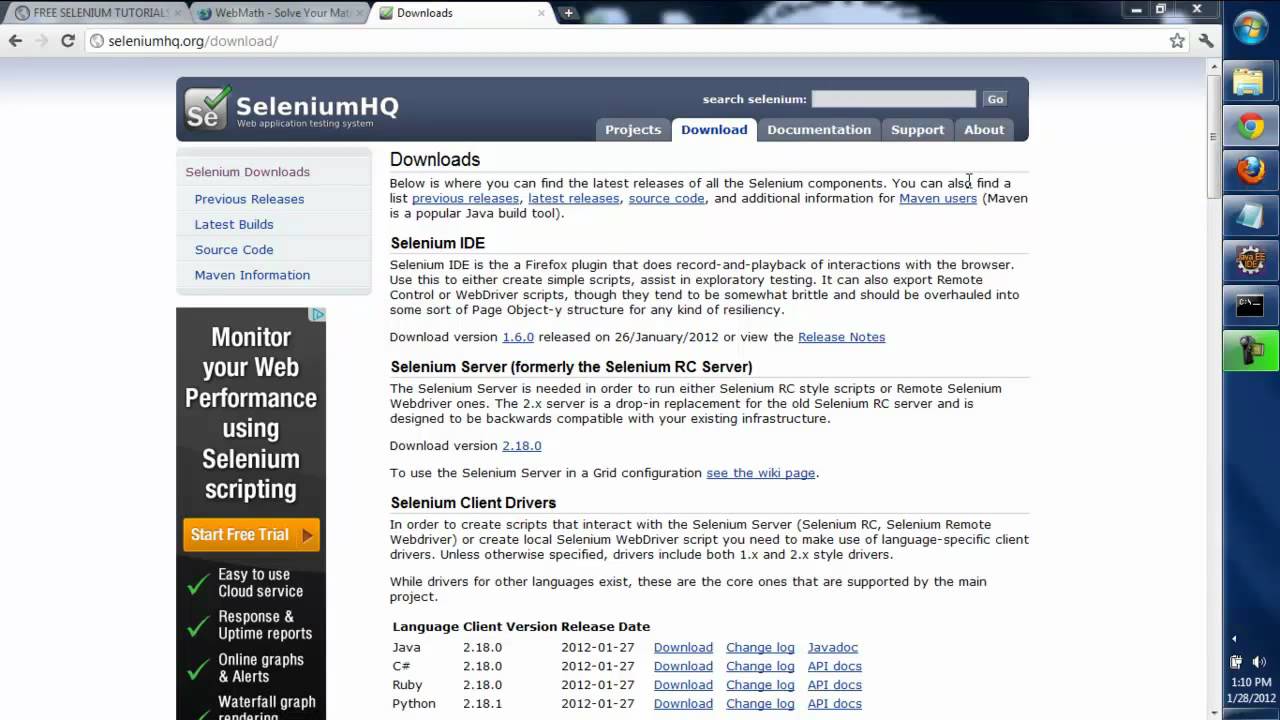Open a new tab with the plus button
This screenshot has height=720, width=1280.
(568, 13)
